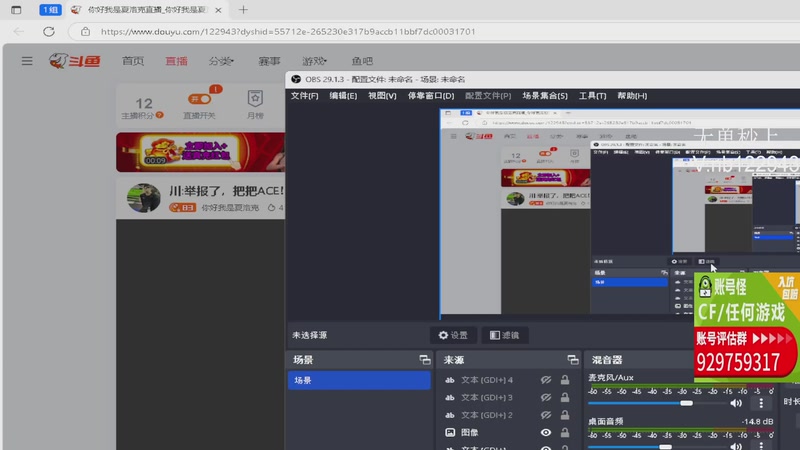The height and width of the screenshot is (450, 800).
Task: Open the OBS 工具(T) menu
Action: click(592, 95)
